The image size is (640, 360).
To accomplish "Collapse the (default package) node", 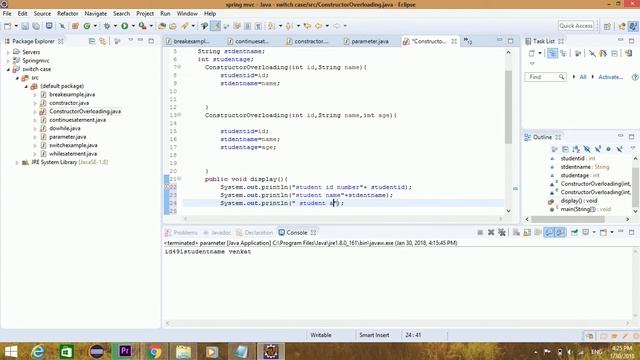I will pos(26,86).
